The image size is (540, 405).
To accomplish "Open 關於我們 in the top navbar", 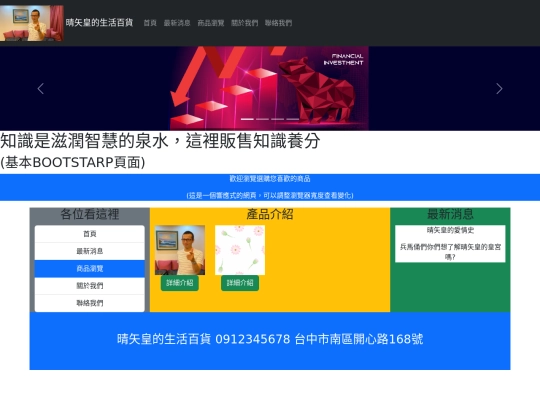I will [245, 23].
